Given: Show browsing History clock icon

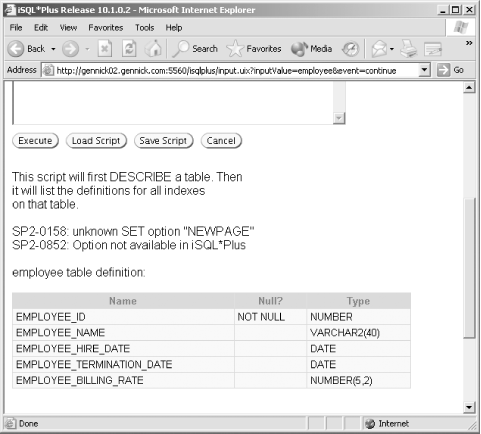Looking at the screenshot, I should (350, 49).
